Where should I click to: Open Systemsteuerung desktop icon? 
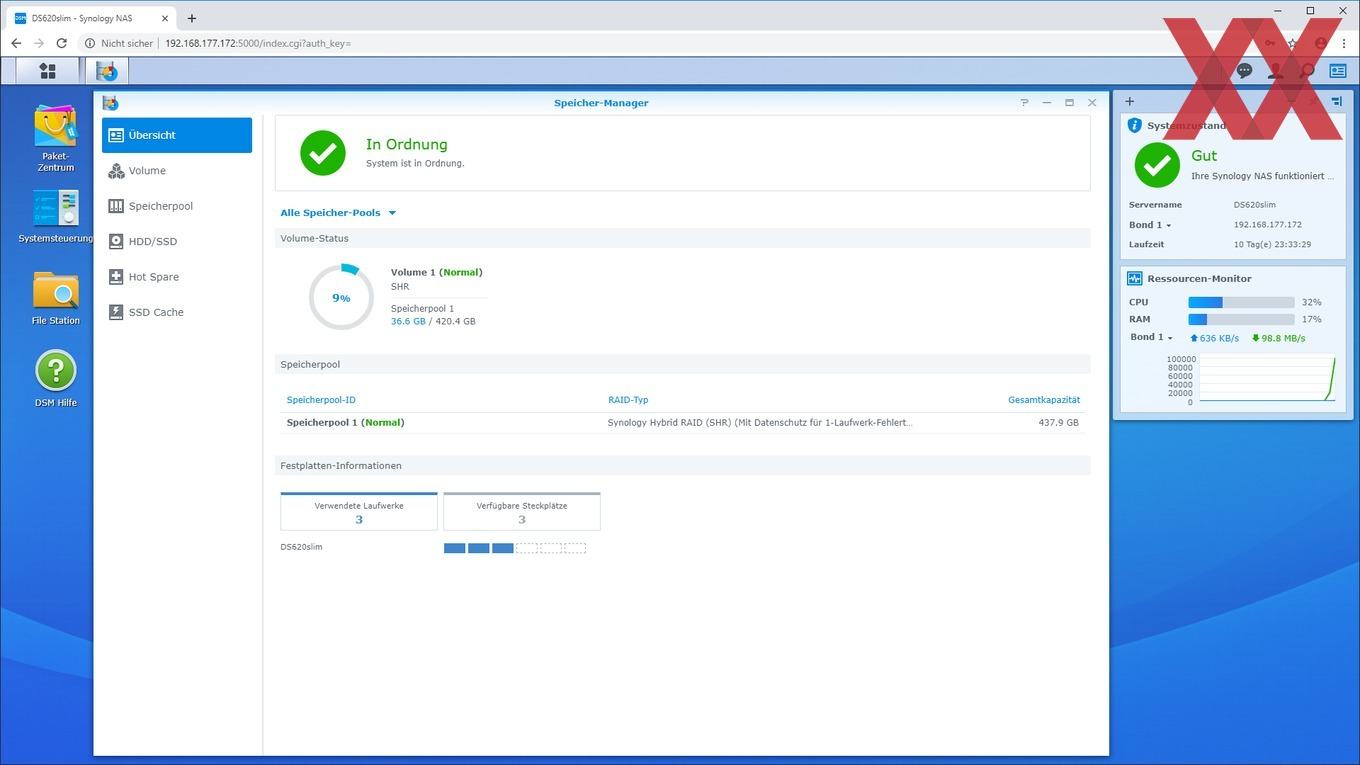coord(56,217)
